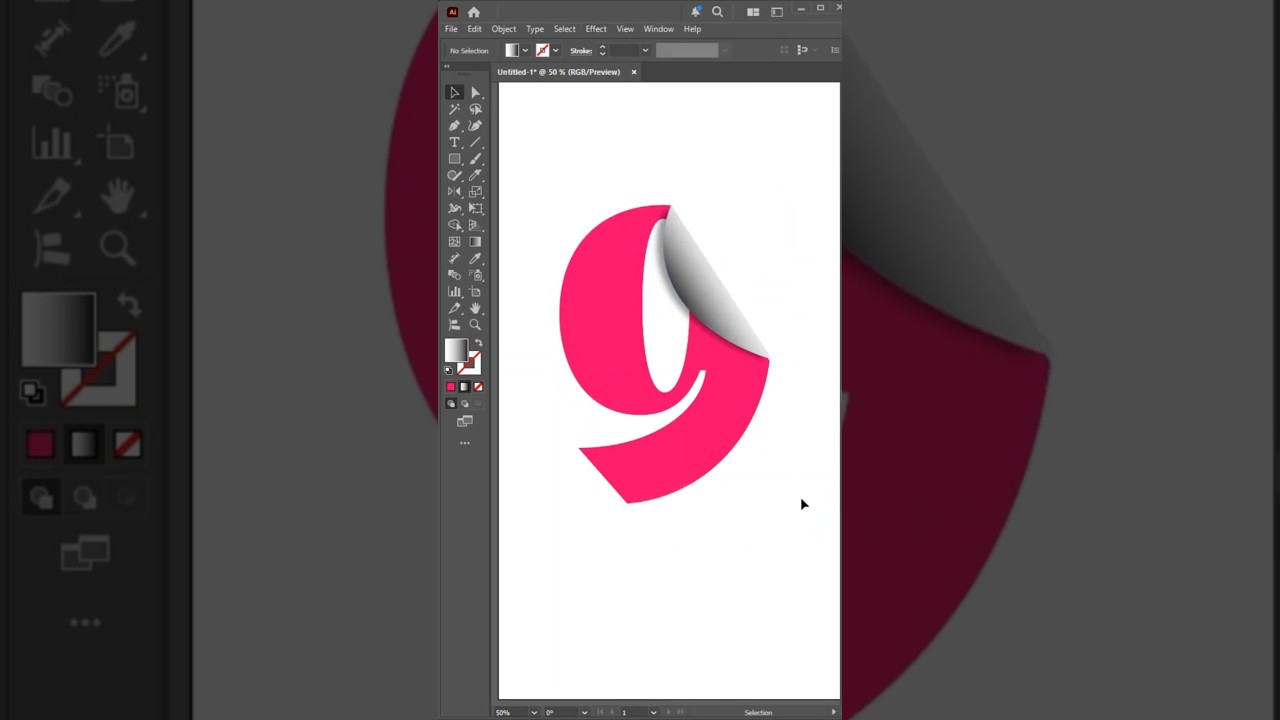The image size is (1280, 720).
Task: Open the File menu
Action: coord(451,29)
